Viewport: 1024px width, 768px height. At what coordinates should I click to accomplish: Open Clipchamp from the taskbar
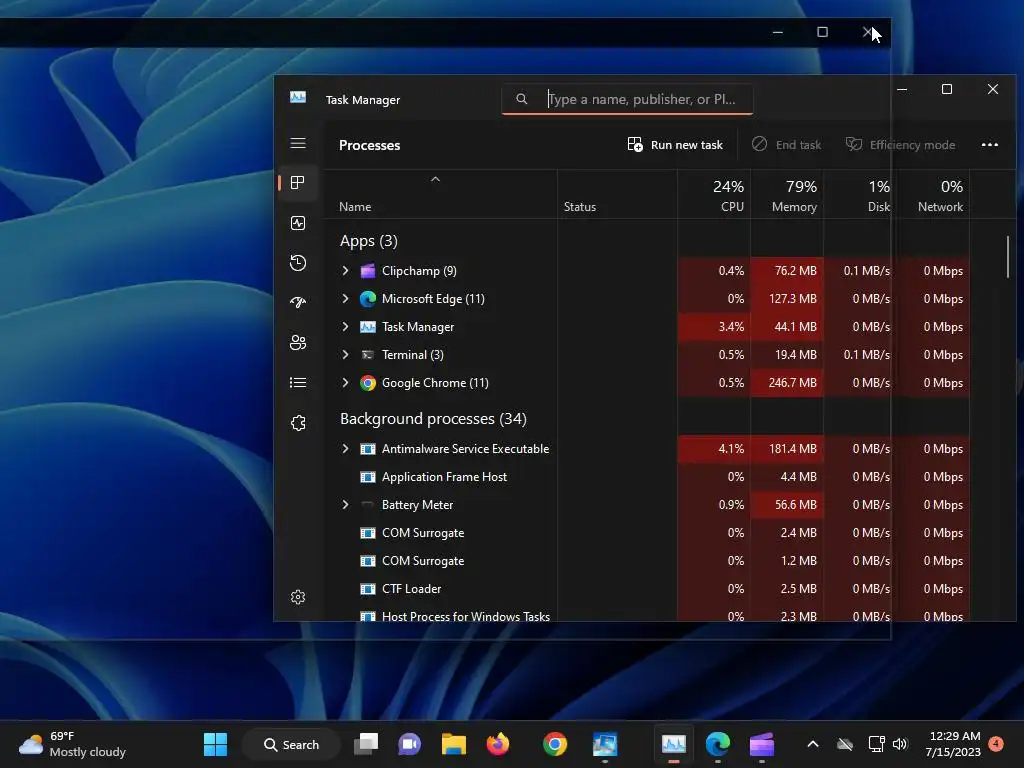click(761, 744)
